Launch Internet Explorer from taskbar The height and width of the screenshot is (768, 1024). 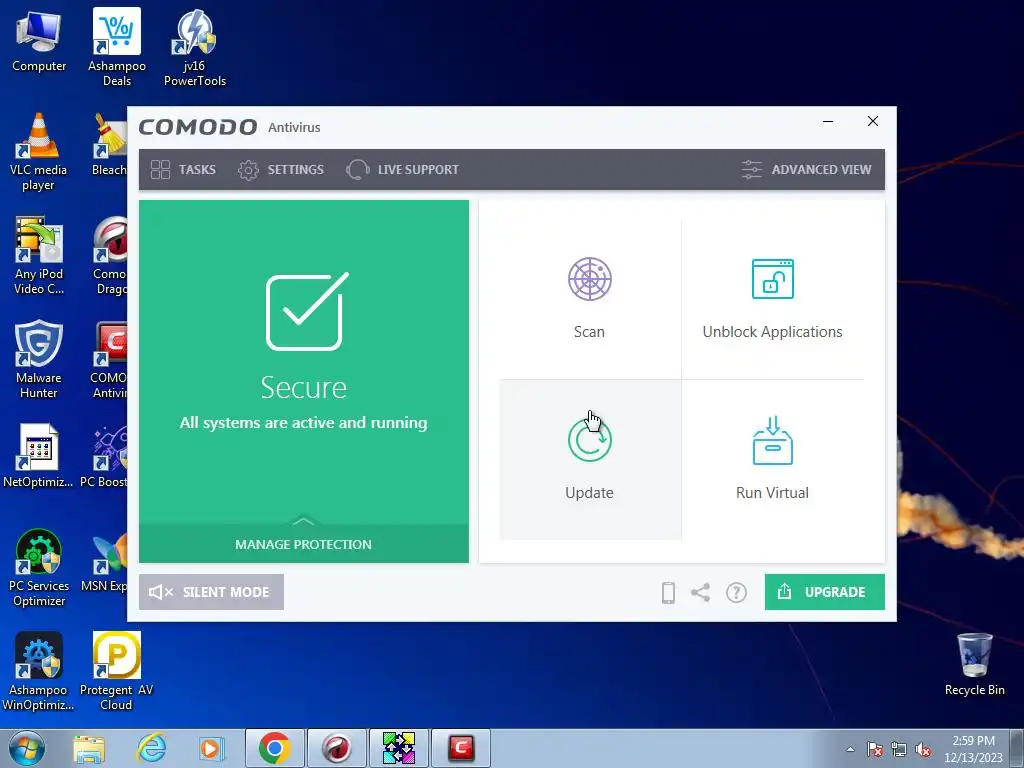tap(152, 748)
